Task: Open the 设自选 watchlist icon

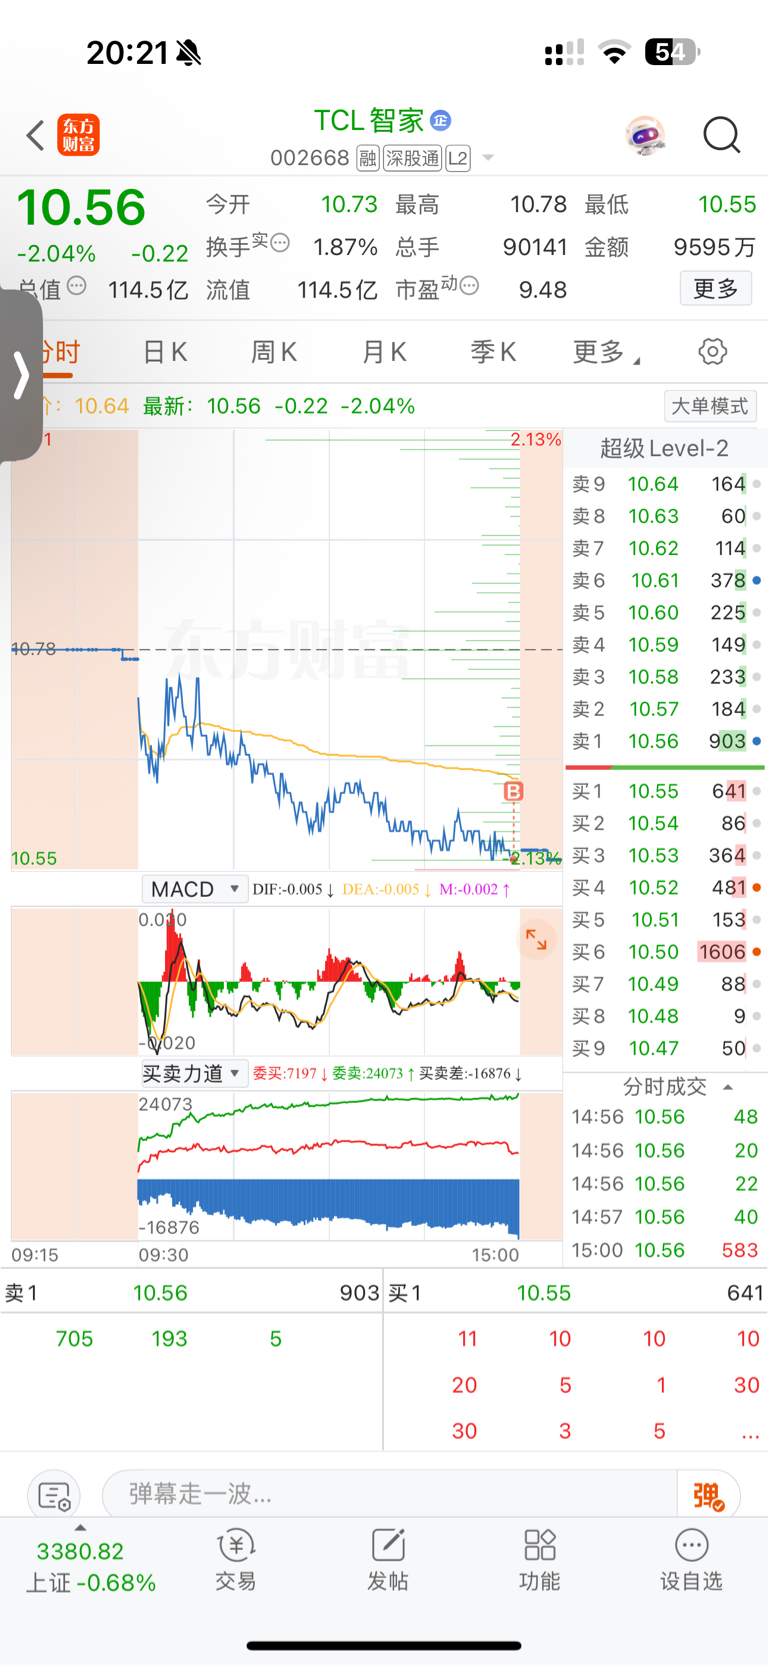Action: (x=691, y=1559)
